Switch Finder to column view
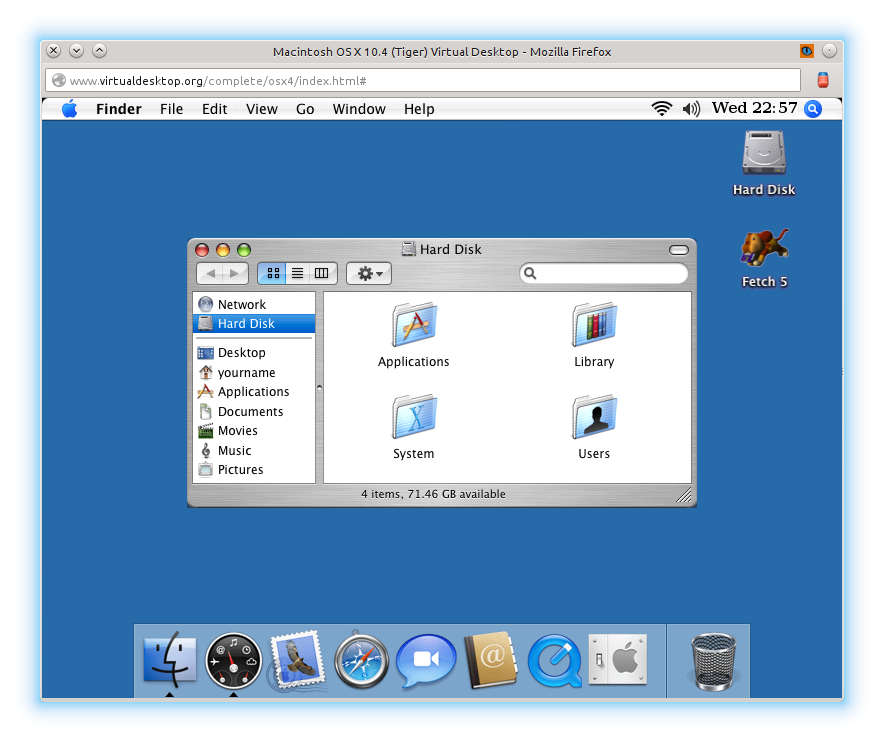Viewport: 884px width, 742px height. pos(321,273)
